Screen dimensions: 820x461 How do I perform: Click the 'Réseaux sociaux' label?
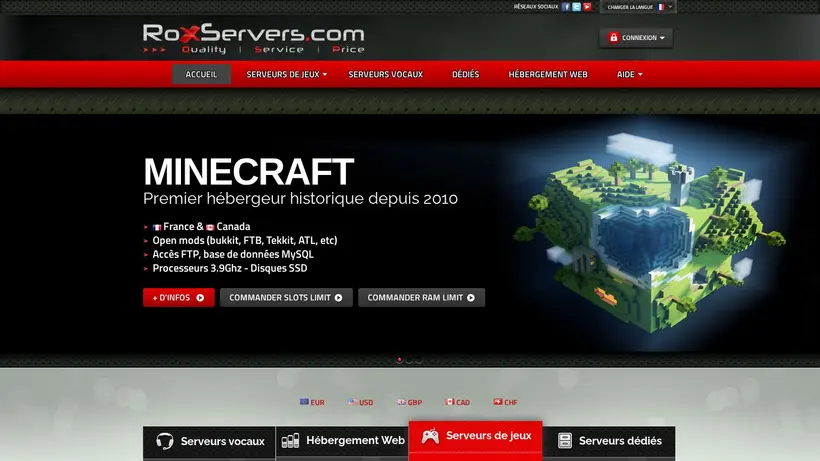(x=536, y=7)
